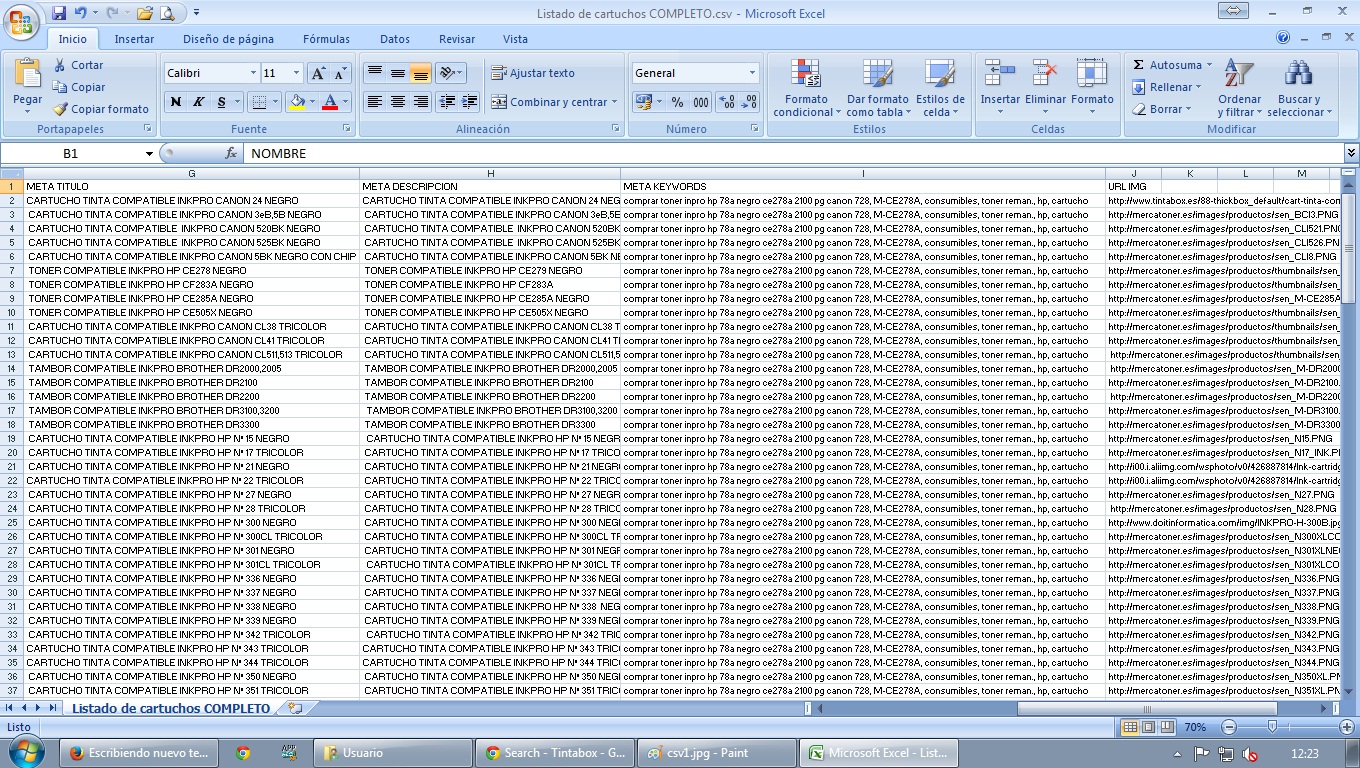Open Ordenar y filtrar menu
This screenshot has height=768, width=1360.
[1239, 88]
